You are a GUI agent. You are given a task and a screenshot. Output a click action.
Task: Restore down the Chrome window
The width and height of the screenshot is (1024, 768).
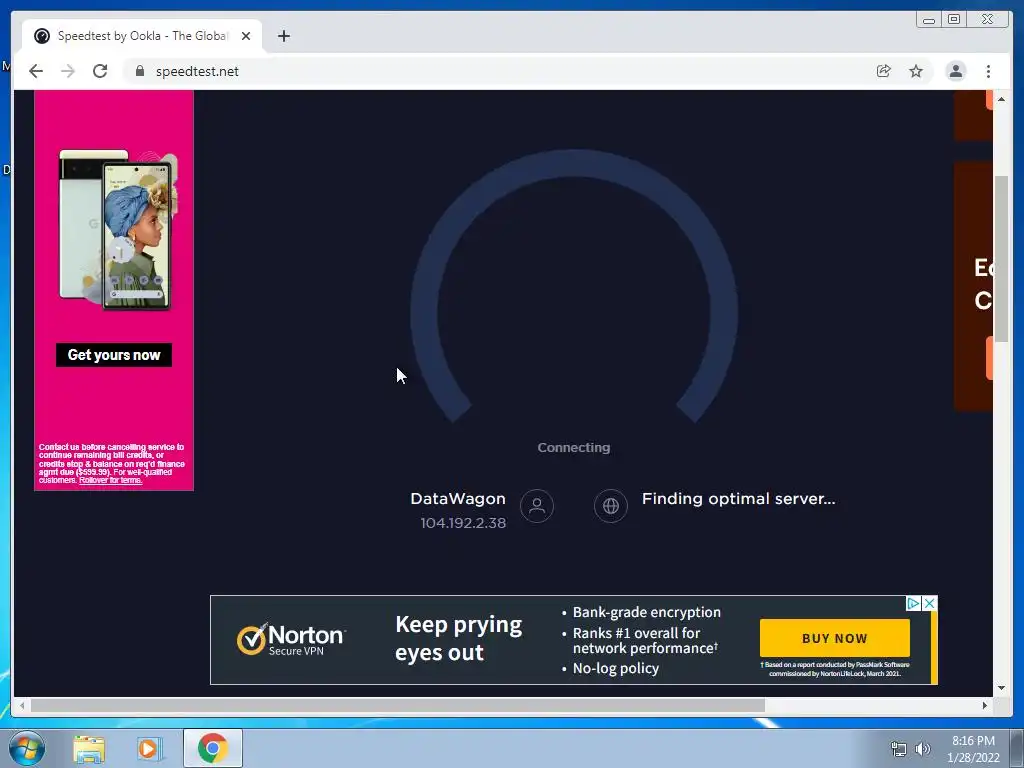click(x=954, y=20)
